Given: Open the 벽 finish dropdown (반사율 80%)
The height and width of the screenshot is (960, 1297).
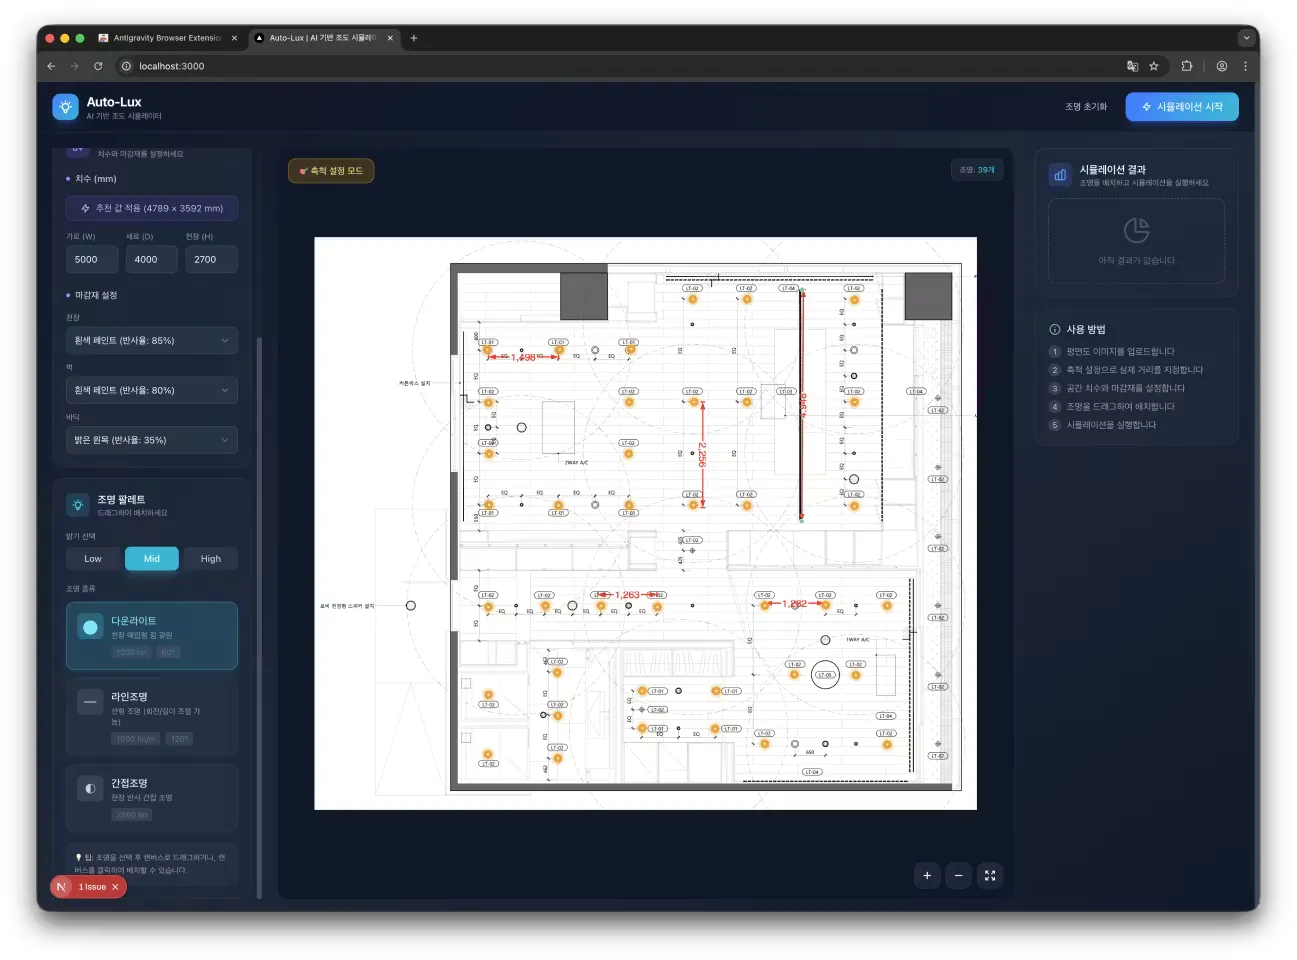Looking at the screenshot, I should coord(152,390).
